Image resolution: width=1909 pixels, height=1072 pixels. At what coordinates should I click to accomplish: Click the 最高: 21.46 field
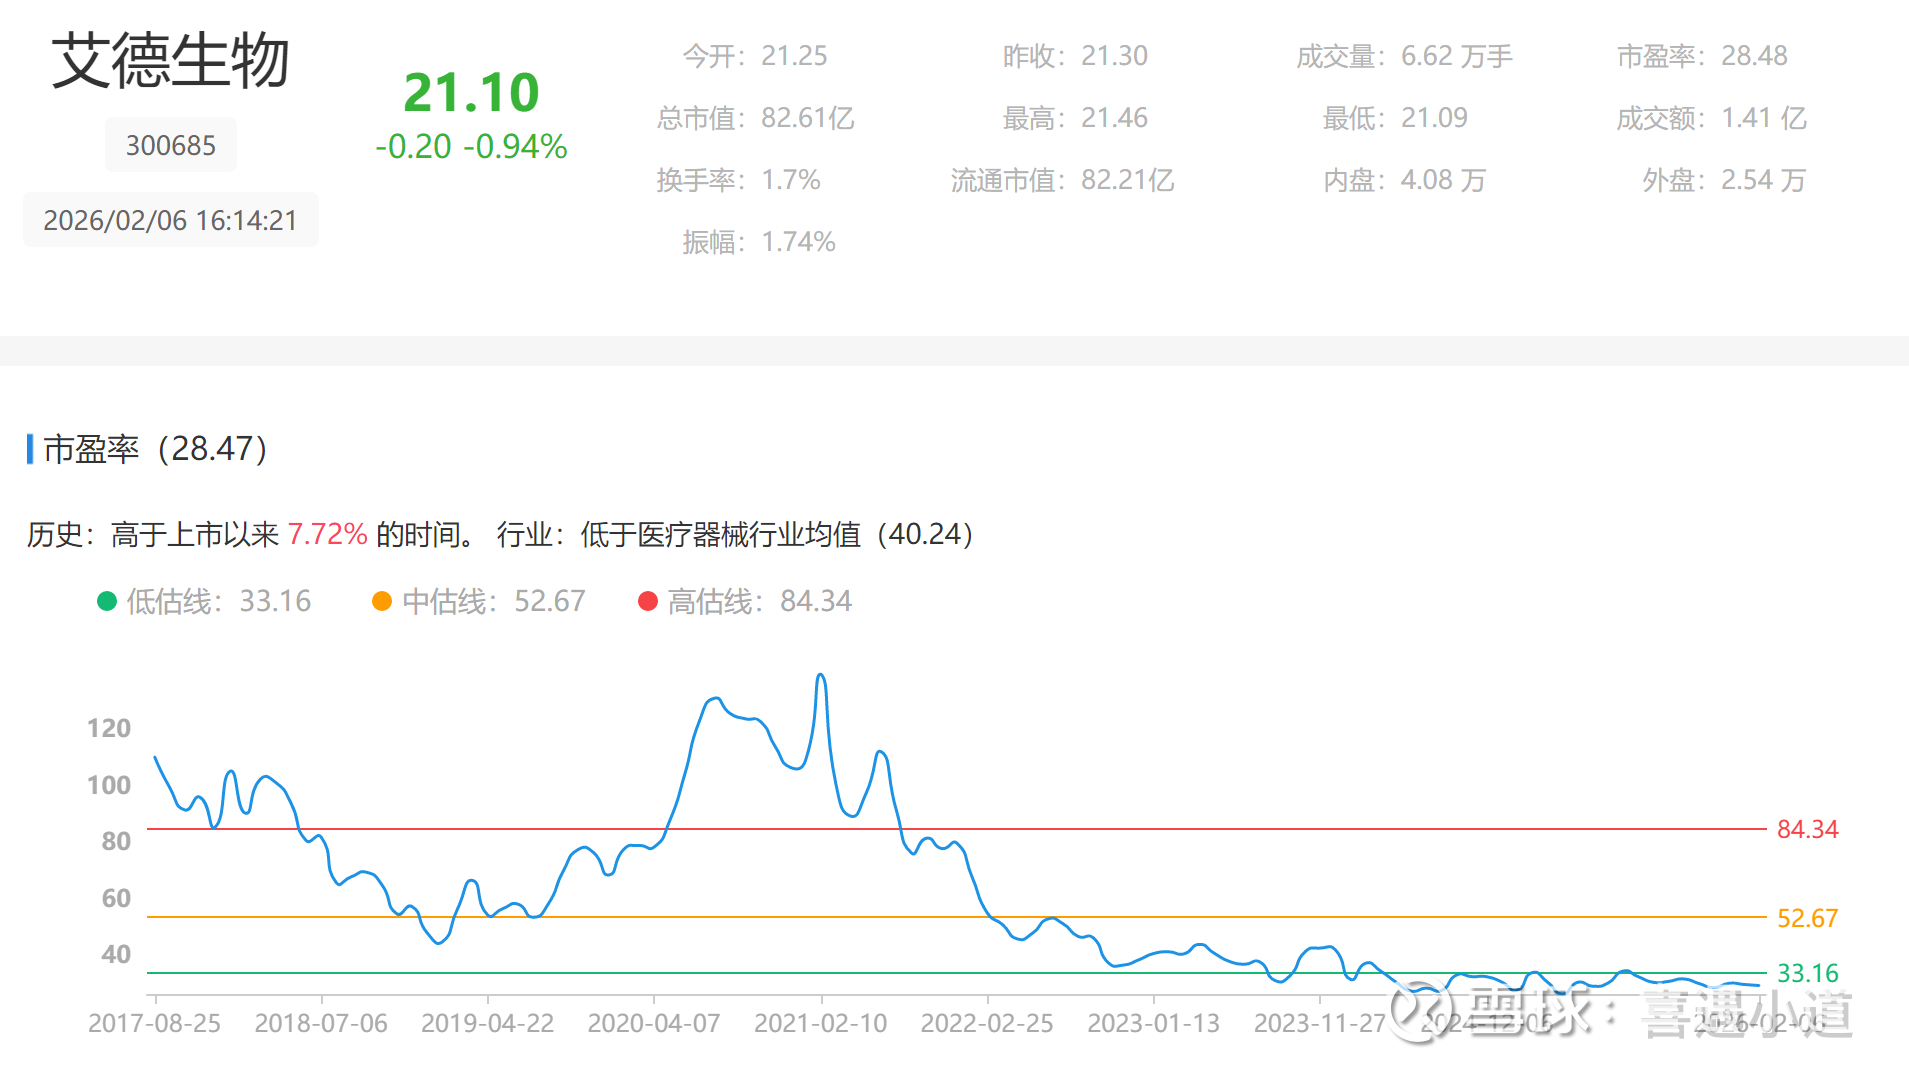[x=1075, y=118]
